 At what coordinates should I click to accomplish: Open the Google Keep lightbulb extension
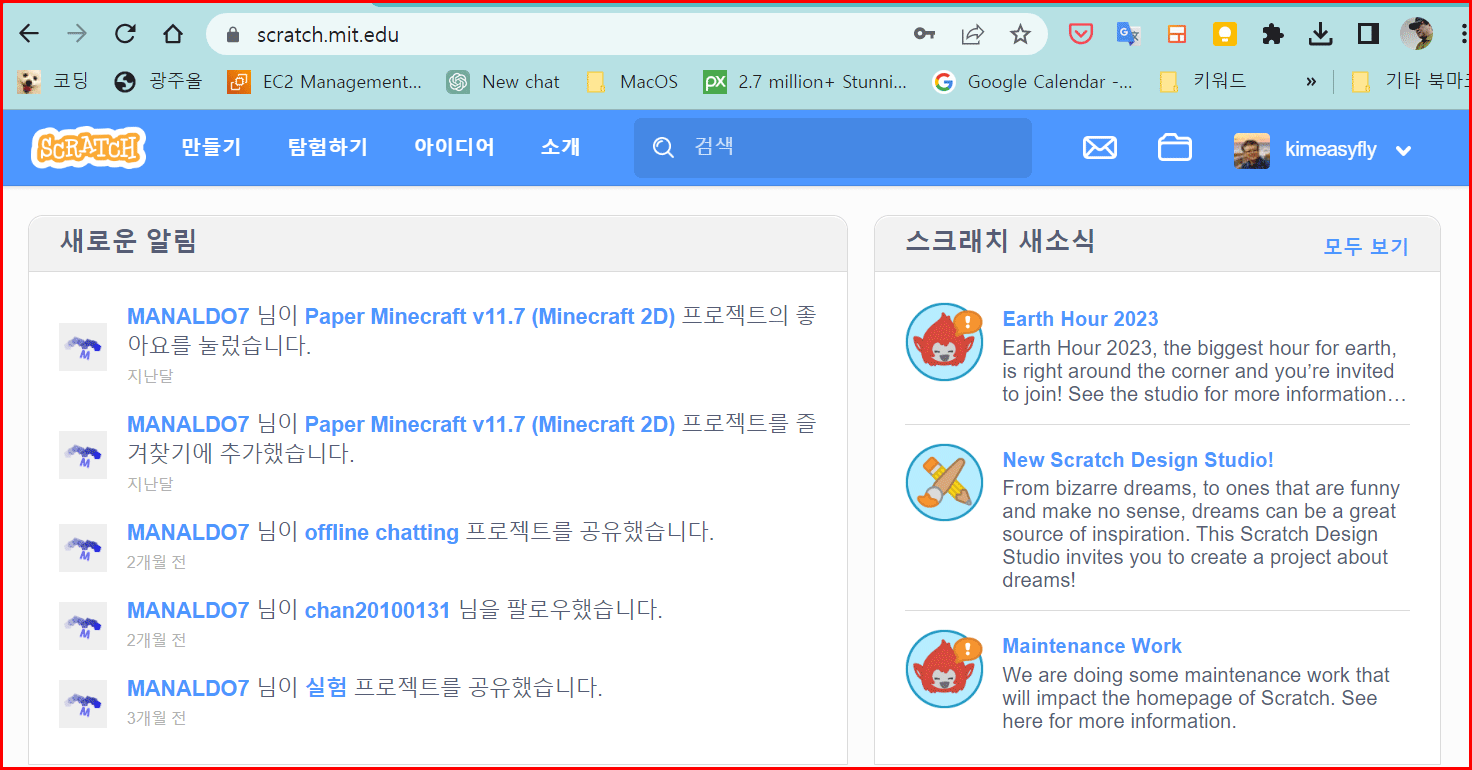(x=1225, y=35)
